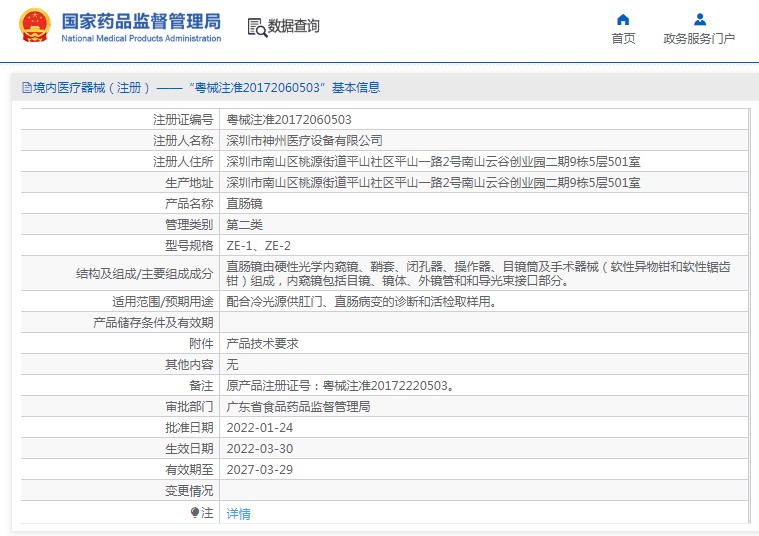Select expiry date 2027-03-29

(x=259, y=470)
